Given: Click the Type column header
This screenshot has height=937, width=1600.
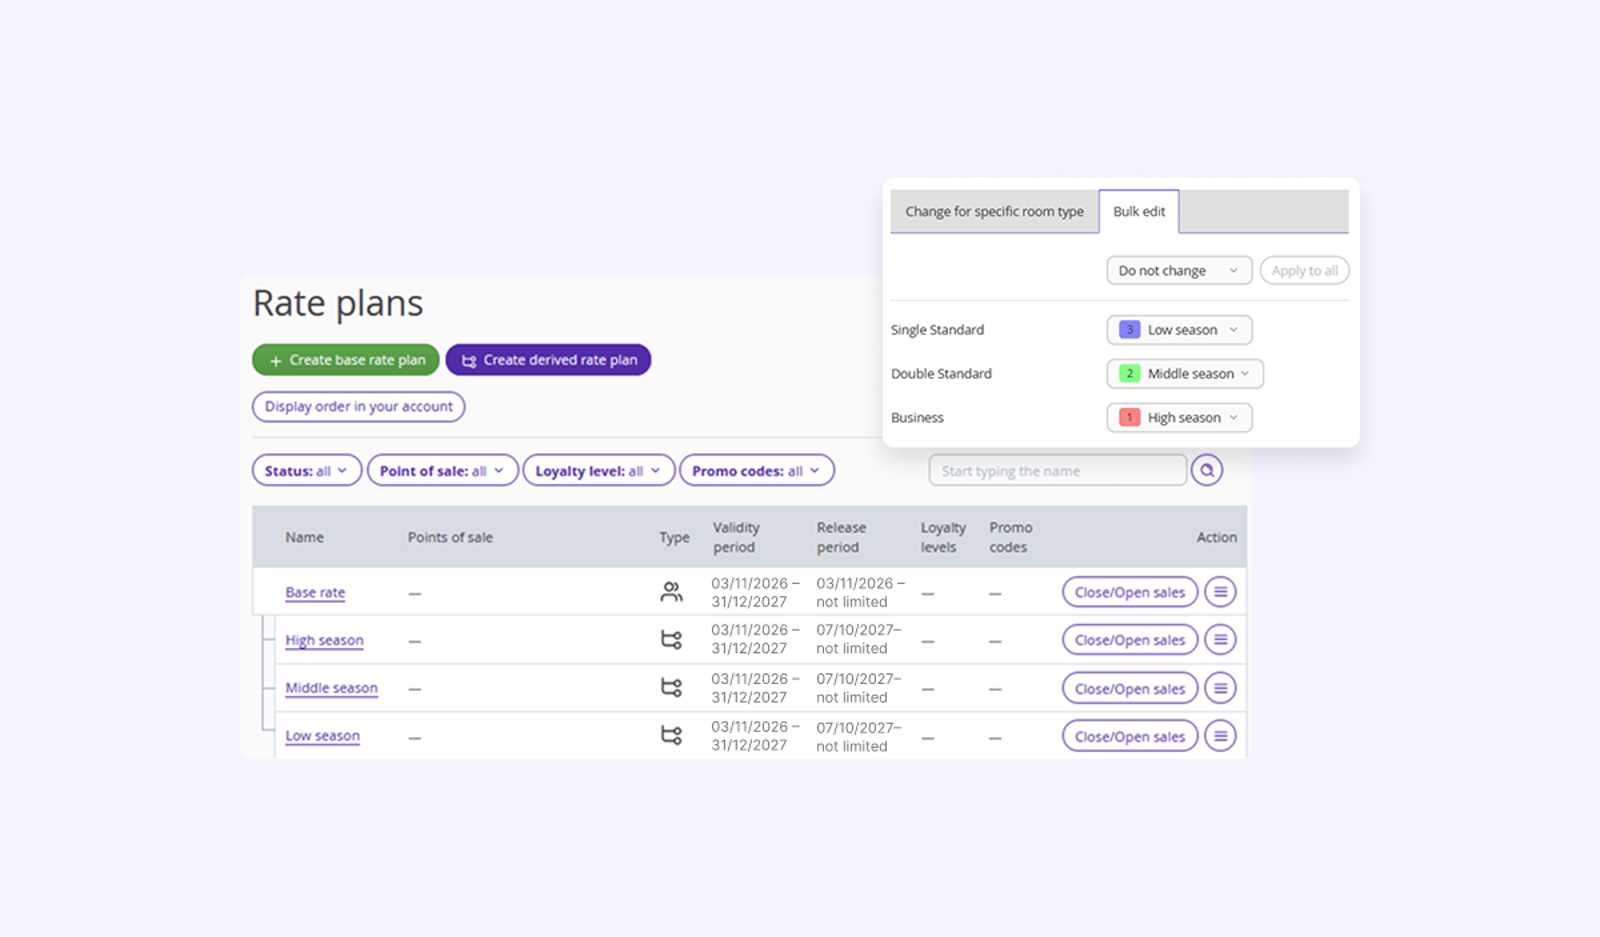Looking at the screenshot, I should pyautogui.click(x=674, y=538).
